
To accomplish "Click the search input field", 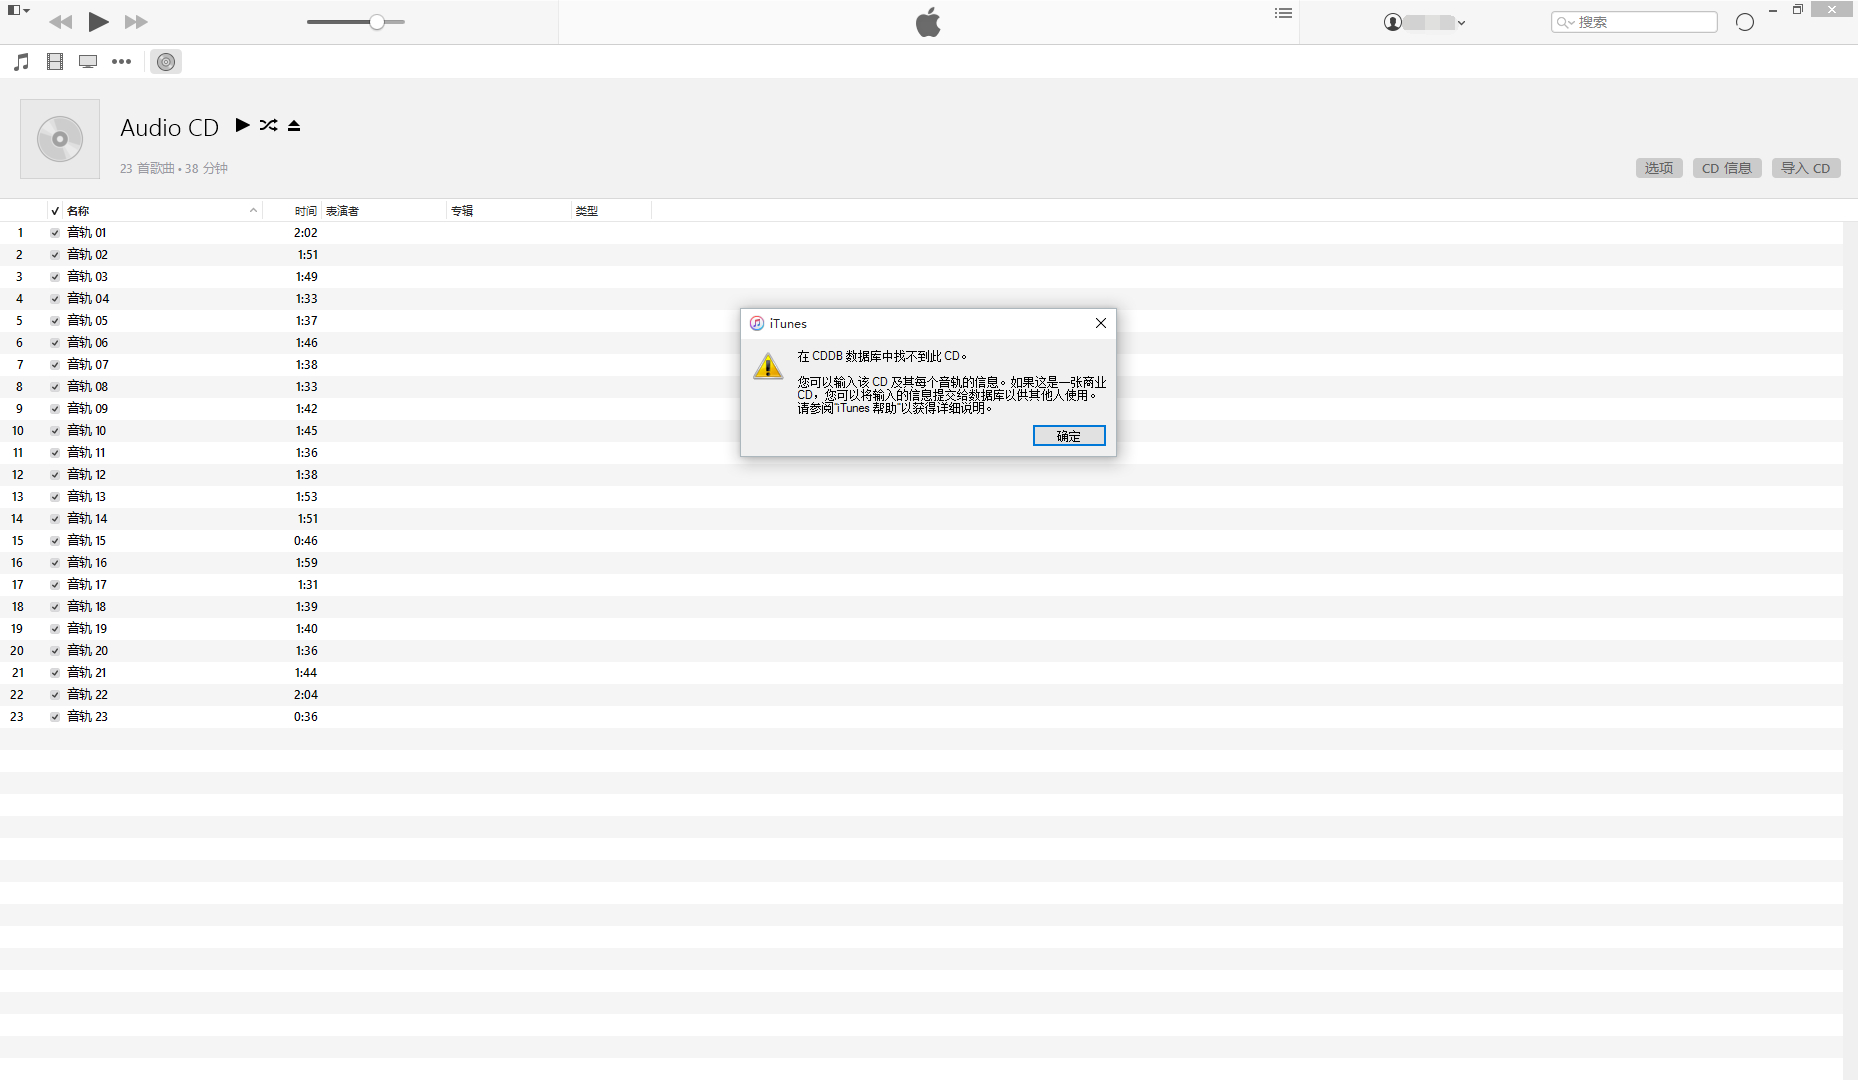I will pos(1634,22).
